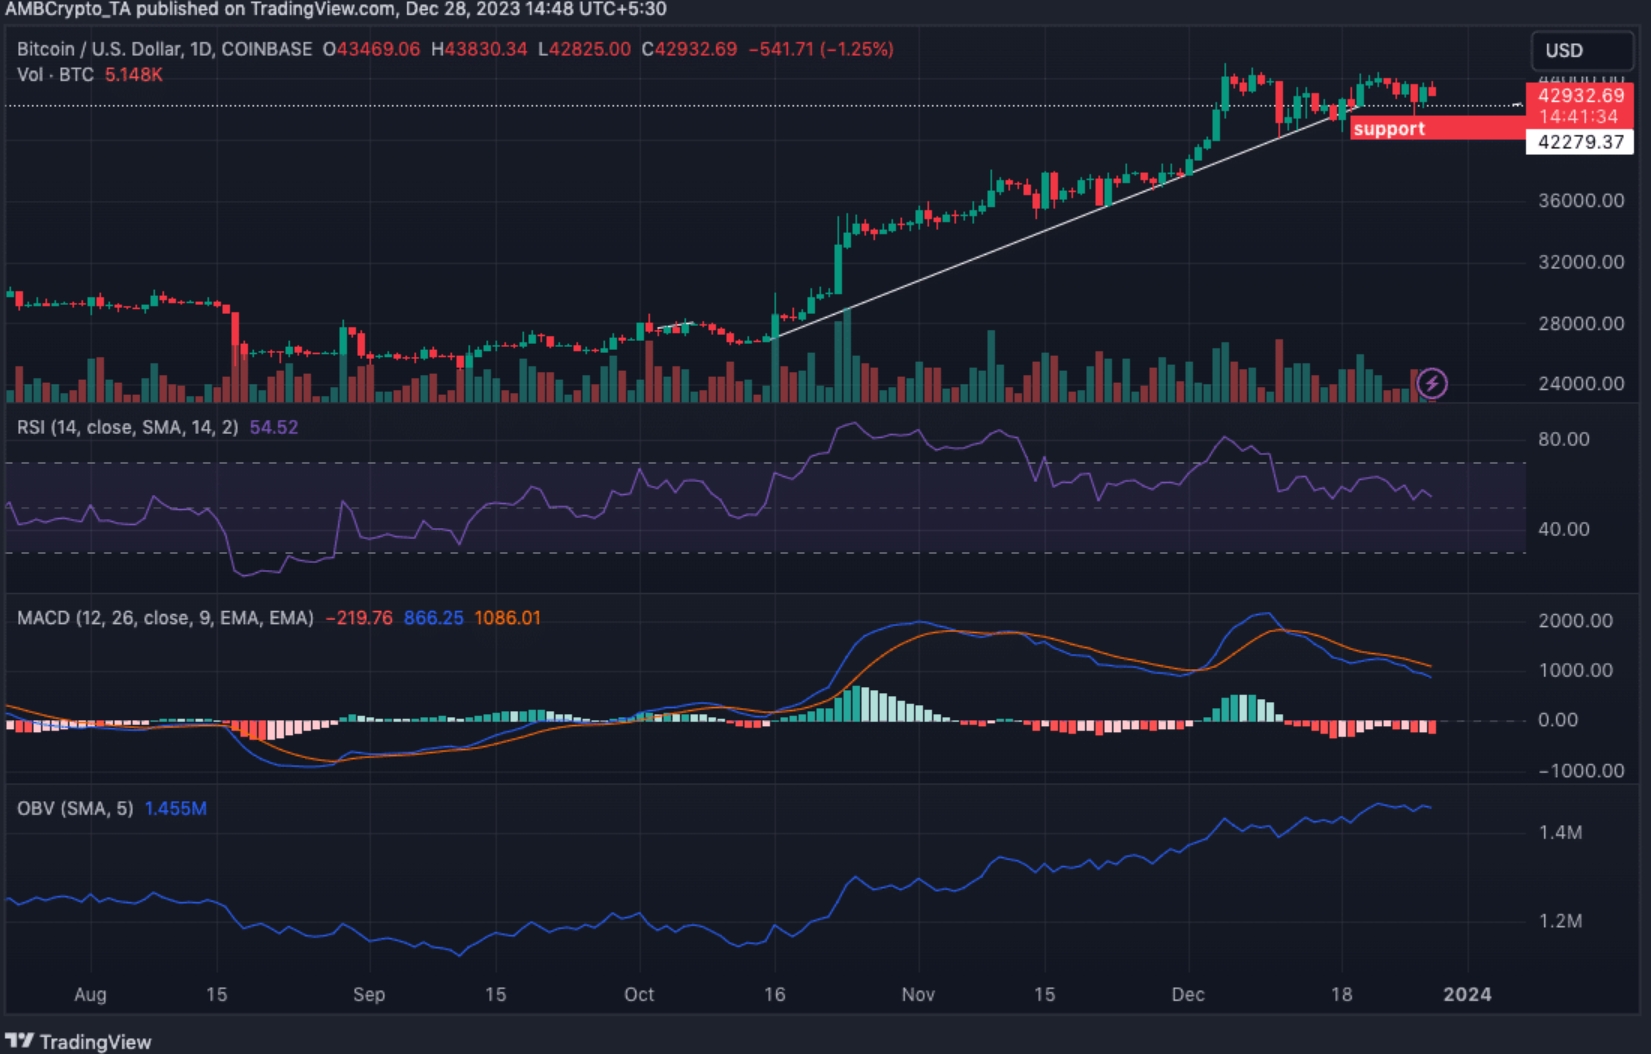Viewport: 1651px width, 1054px height.
Task: Click the RSI 80.00 axis label
Action: (x=1564, y=439)
